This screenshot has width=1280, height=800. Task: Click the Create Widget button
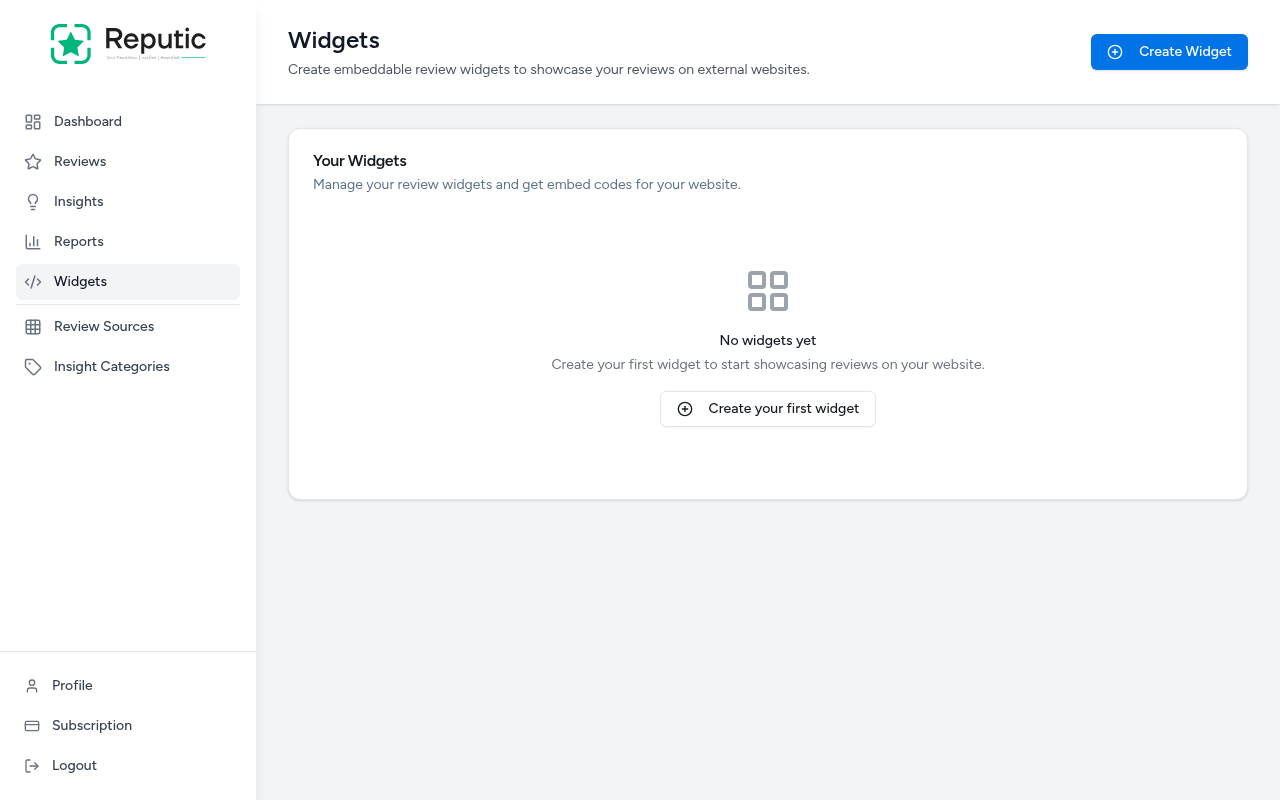click(x=1169, y=52)
